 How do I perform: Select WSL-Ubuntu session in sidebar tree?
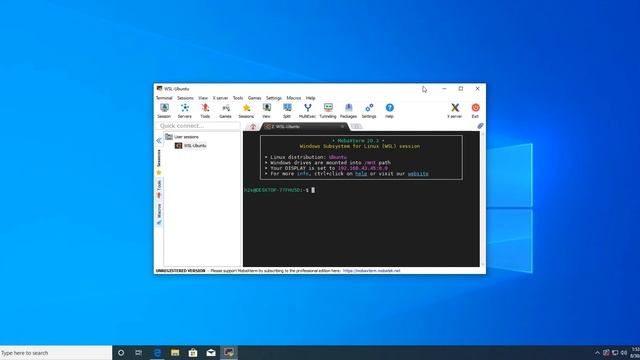191,146
